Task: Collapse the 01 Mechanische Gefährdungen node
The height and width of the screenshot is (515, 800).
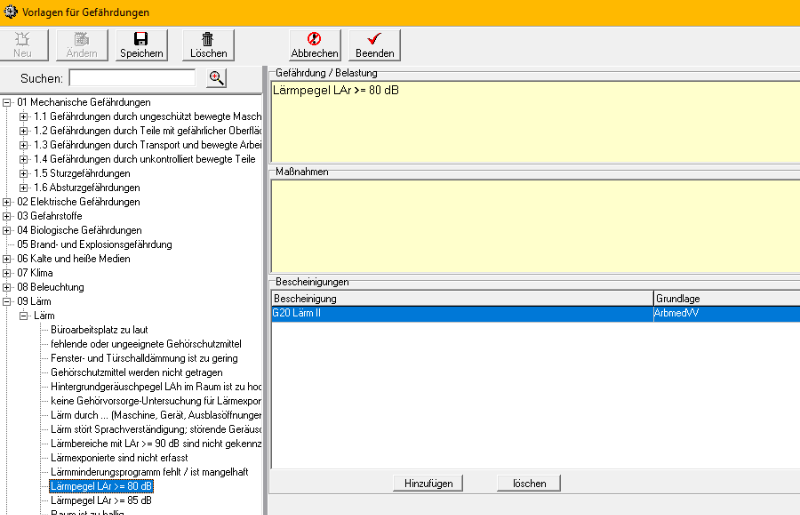Action: tap(8, 102)
